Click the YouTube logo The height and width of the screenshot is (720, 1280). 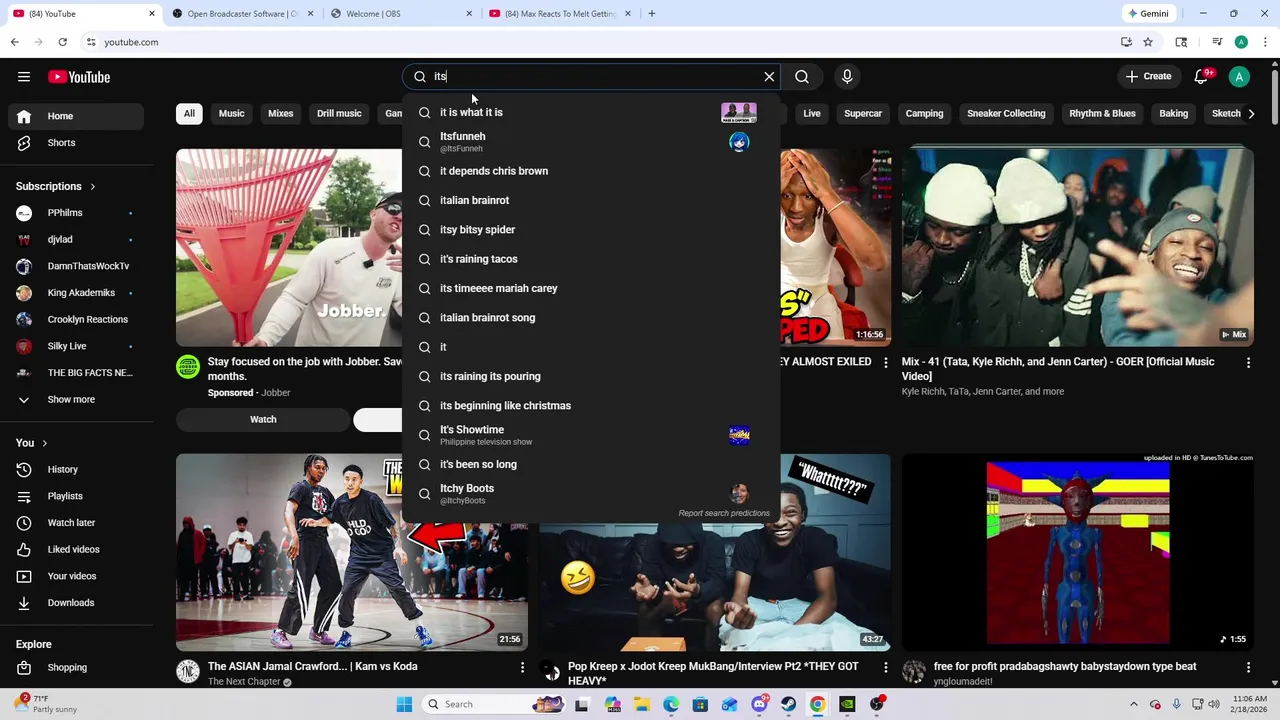79,77
